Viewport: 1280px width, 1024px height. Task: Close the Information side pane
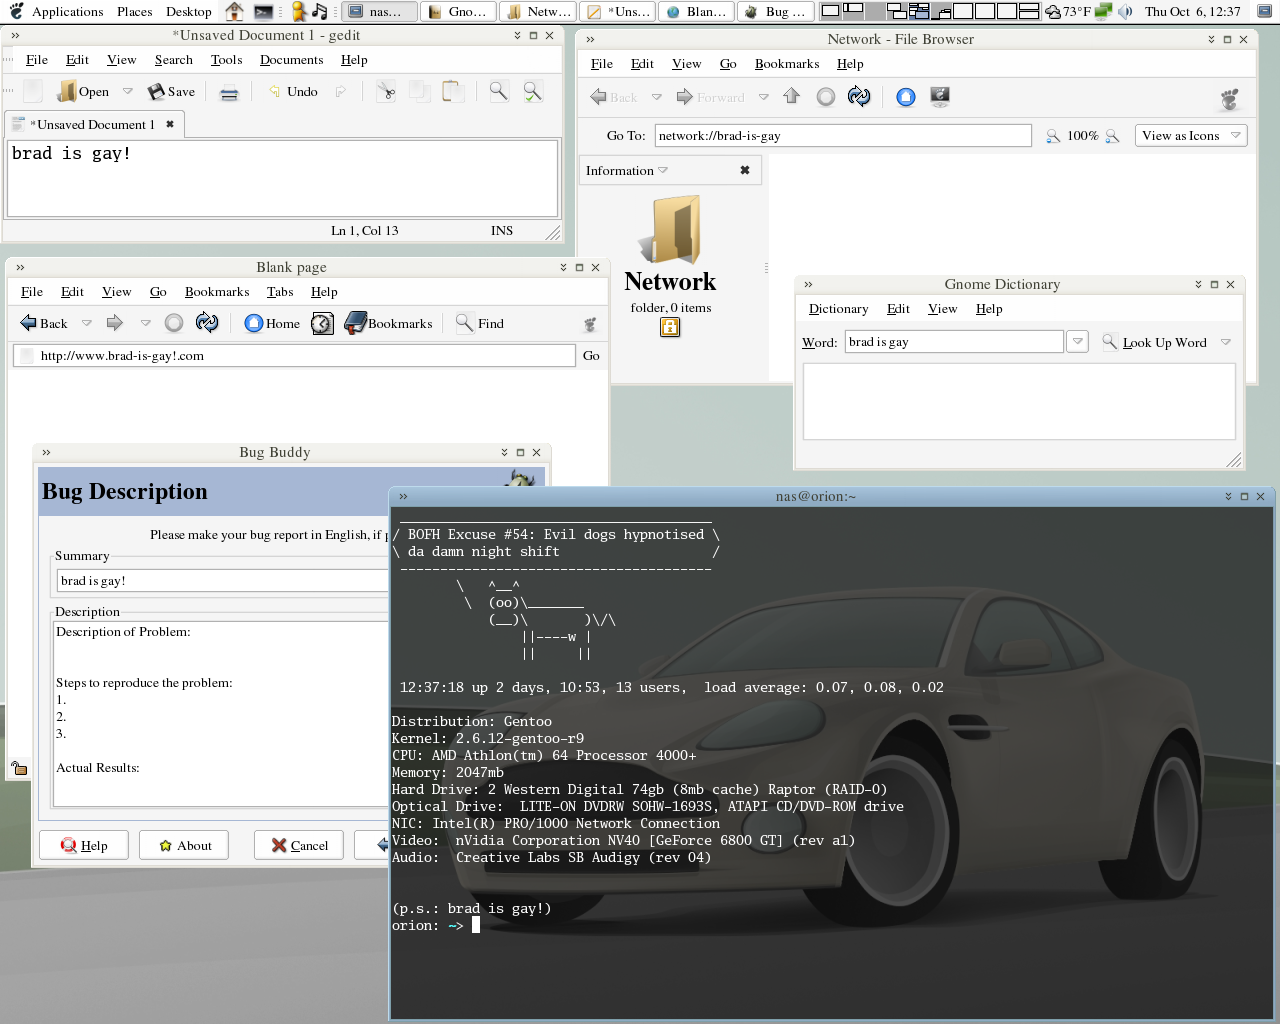(745, 170)
